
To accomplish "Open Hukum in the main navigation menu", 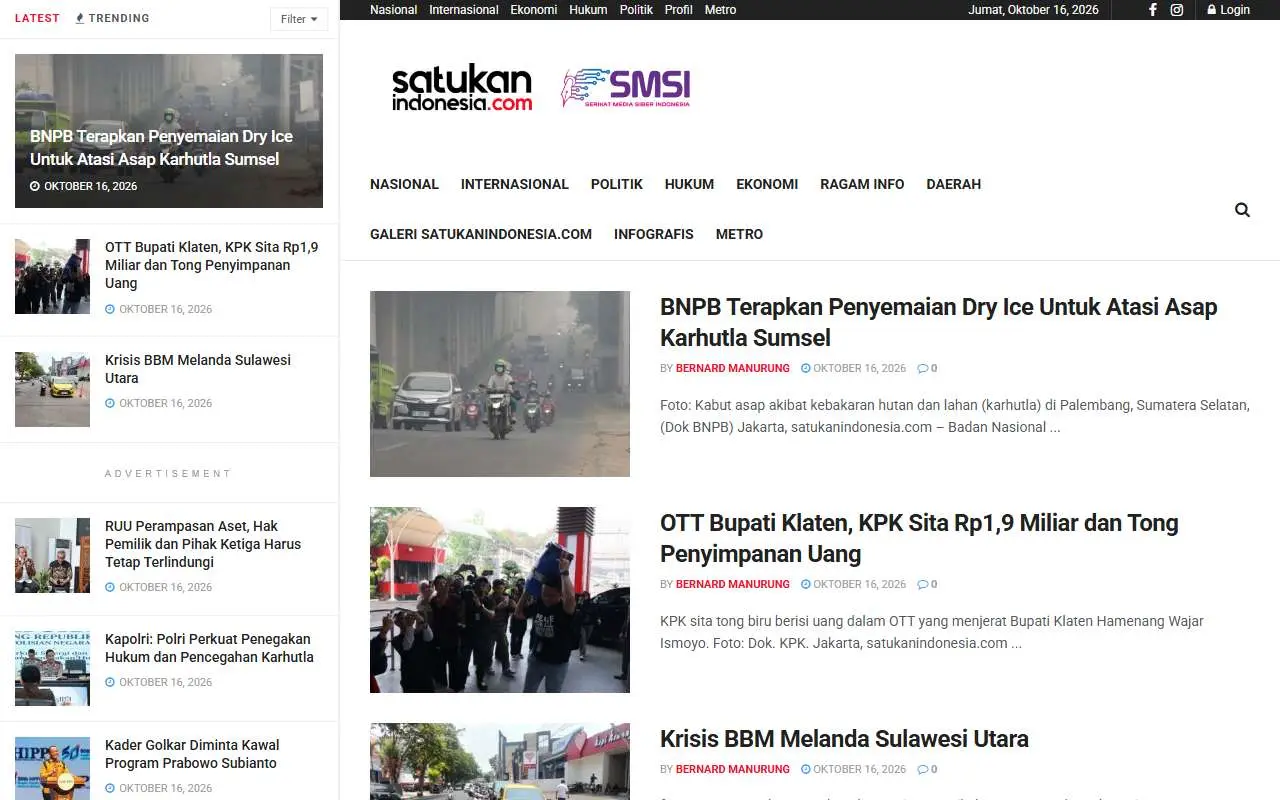I will click(689, 184).
